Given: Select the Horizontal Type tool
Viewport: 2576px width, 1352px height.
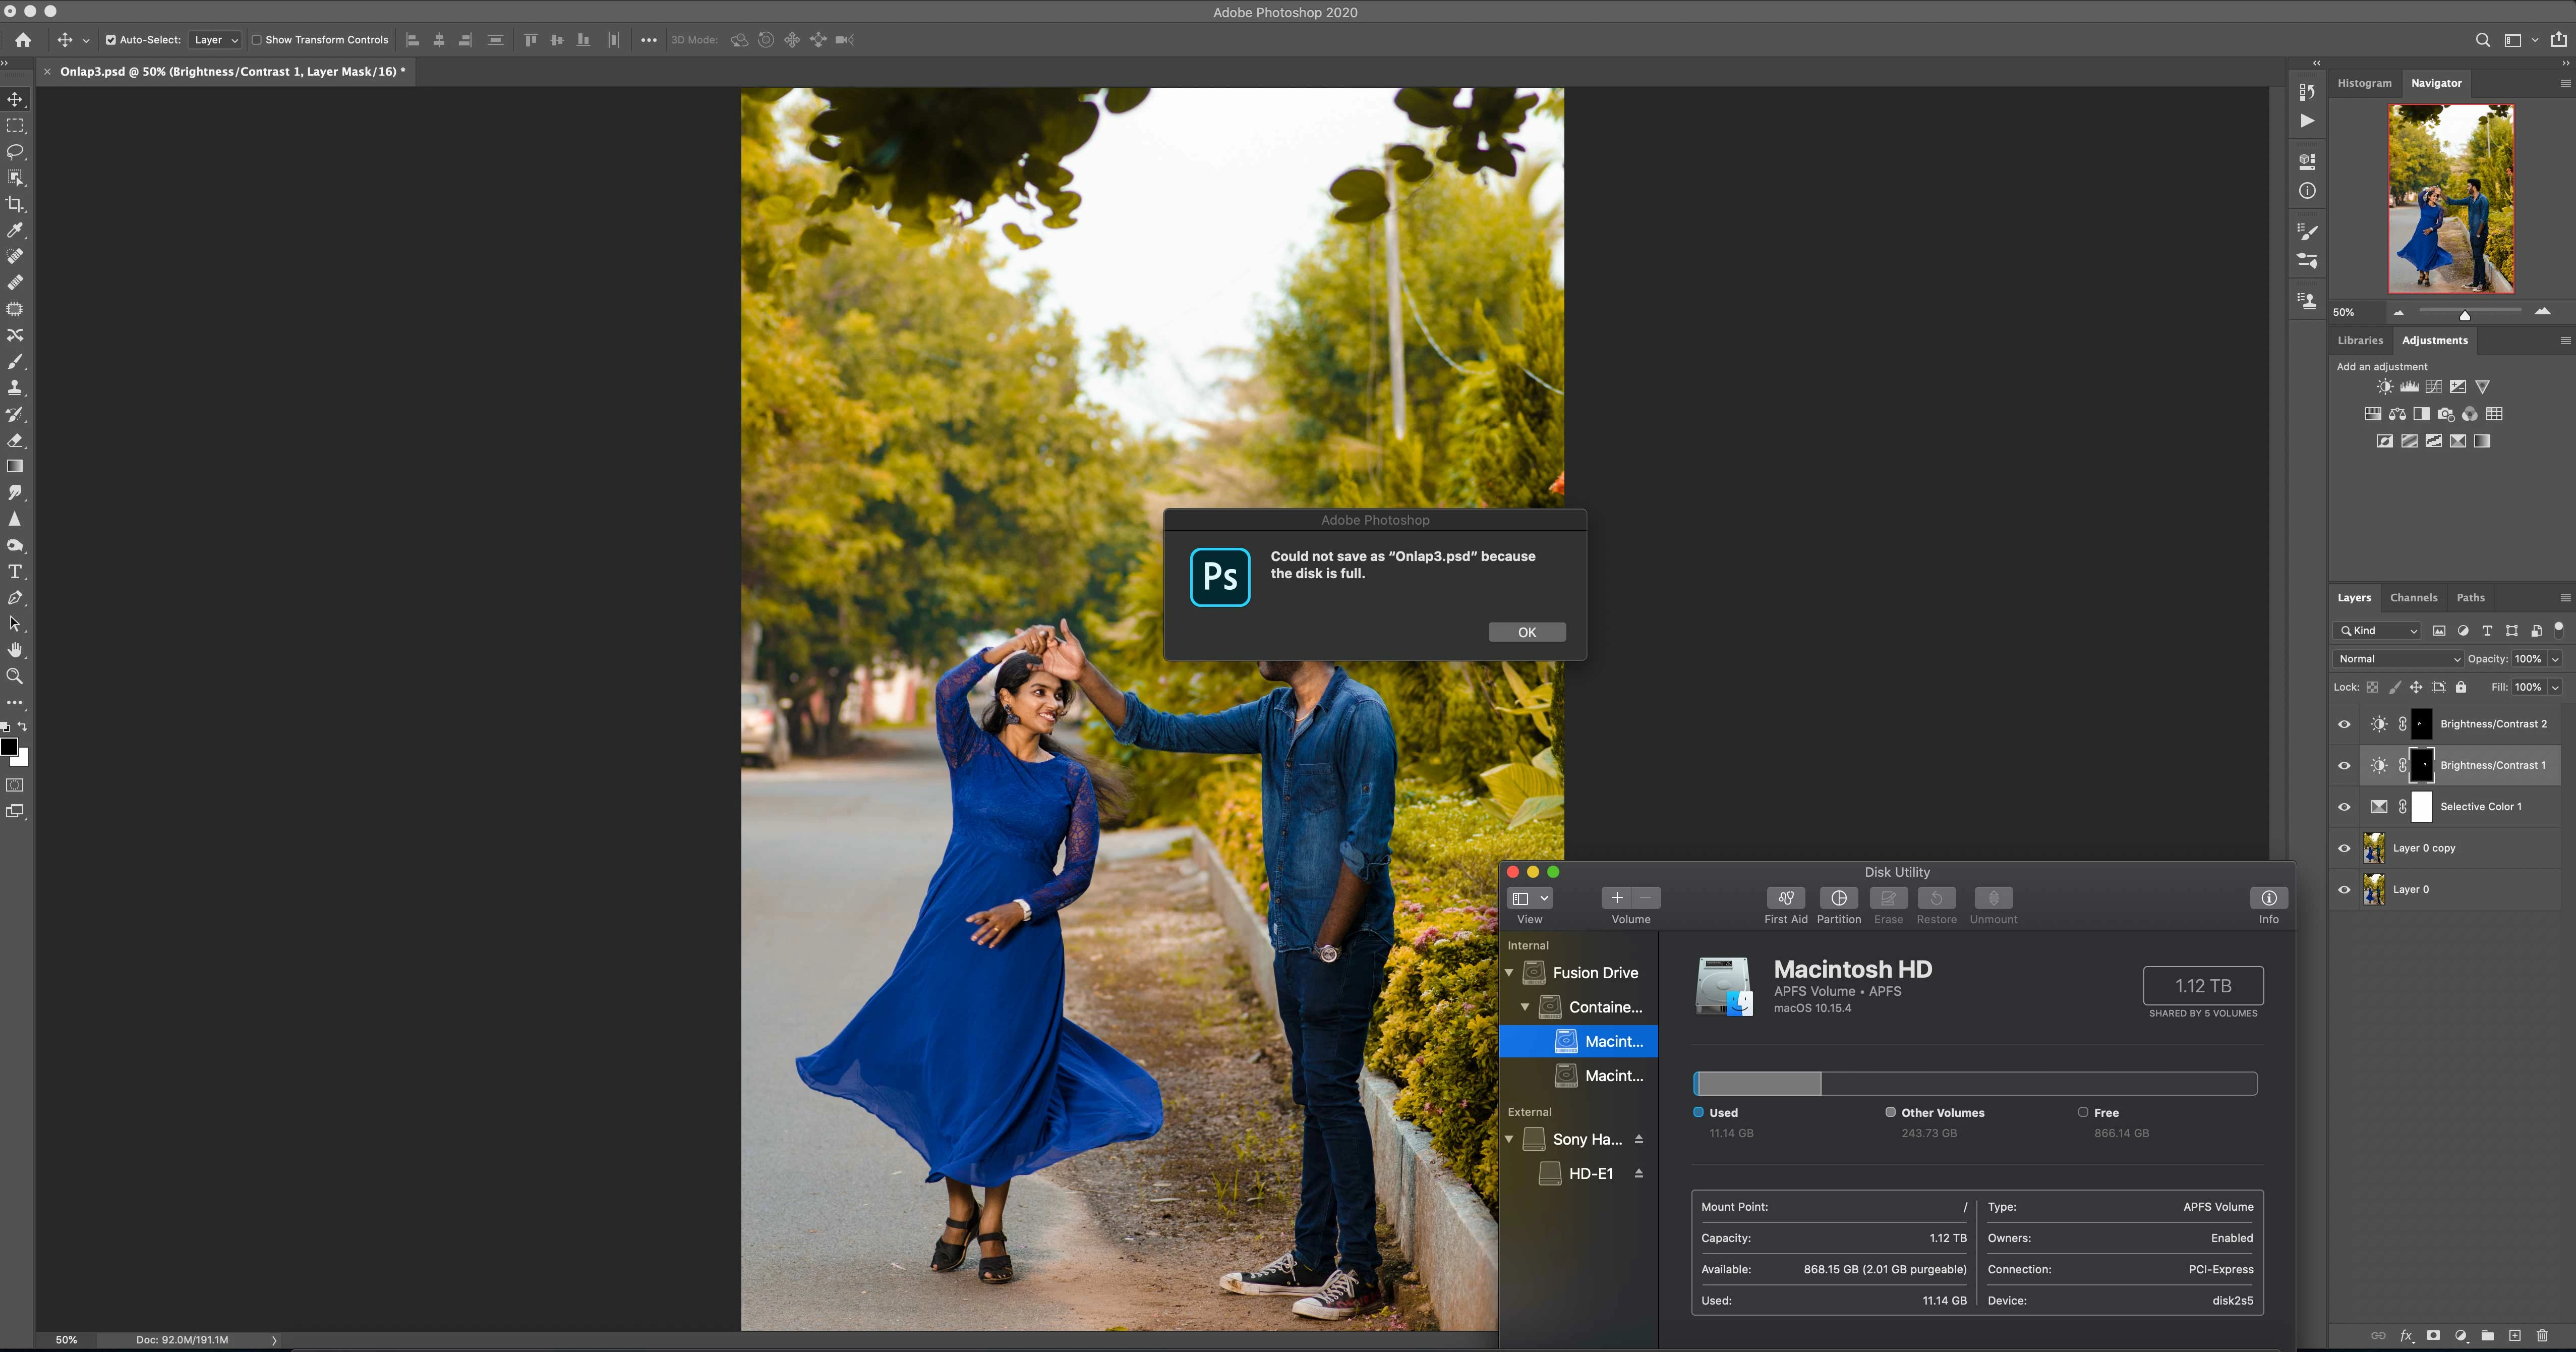Looking at the screenshot, I should pyautogui.click(x=15, y=572).
